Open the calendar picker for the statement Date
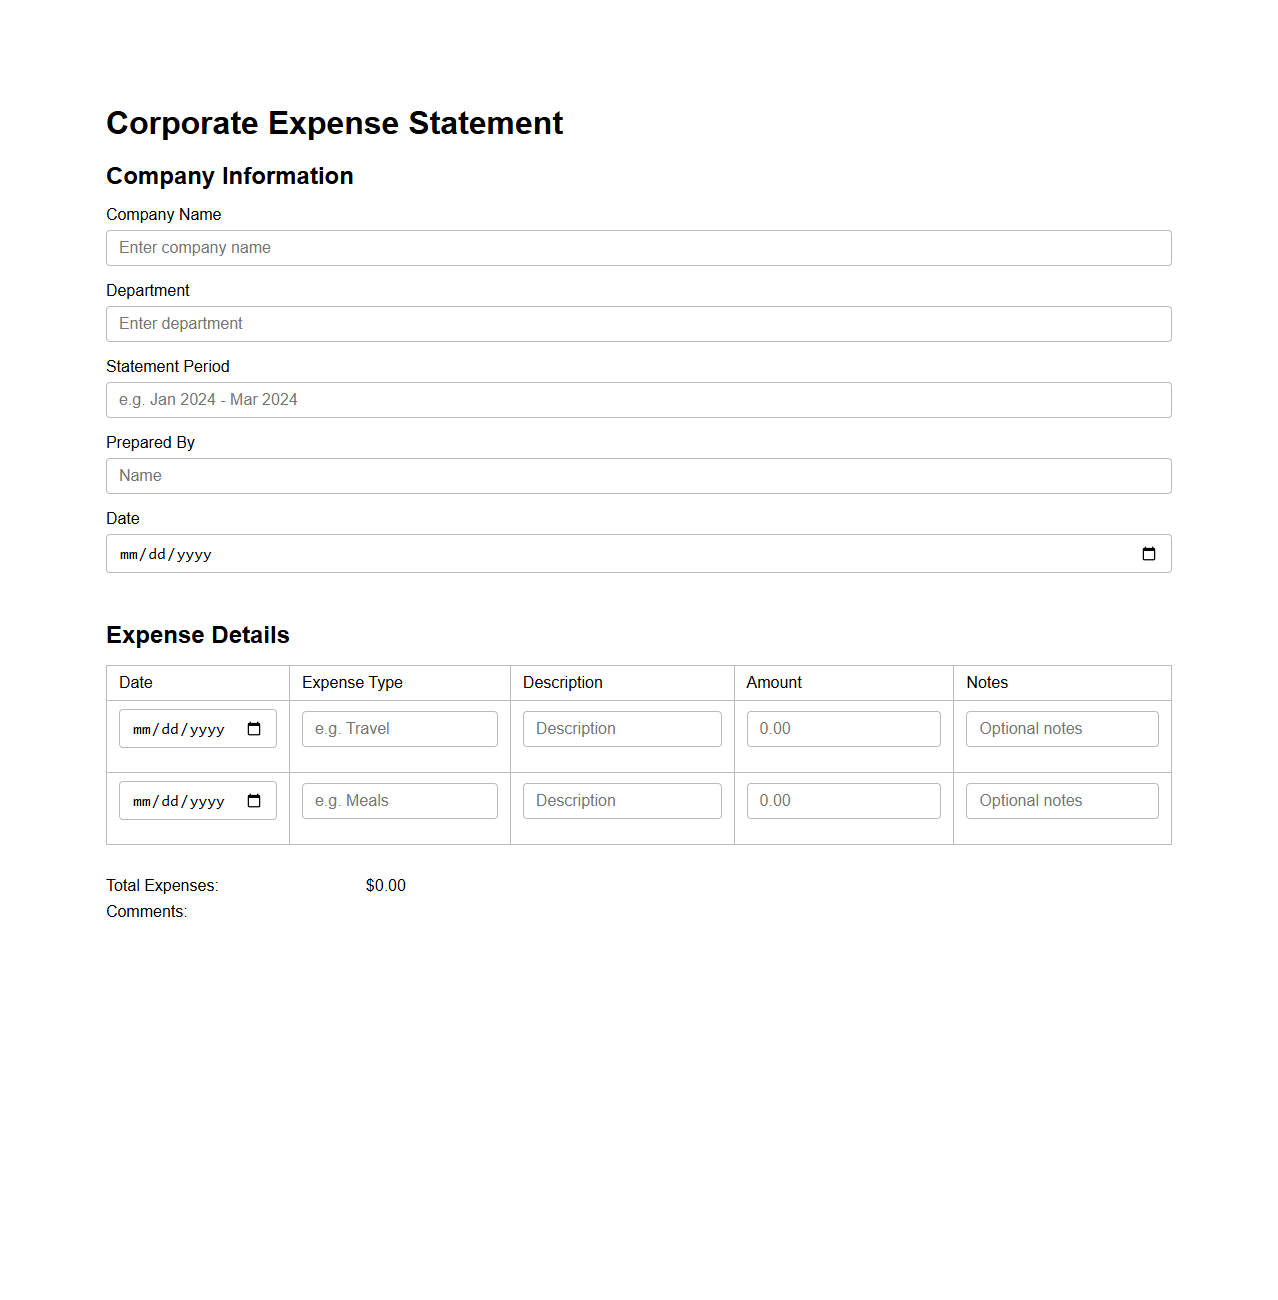This screenshot has width=1278, height=1300. [1148, 553]
